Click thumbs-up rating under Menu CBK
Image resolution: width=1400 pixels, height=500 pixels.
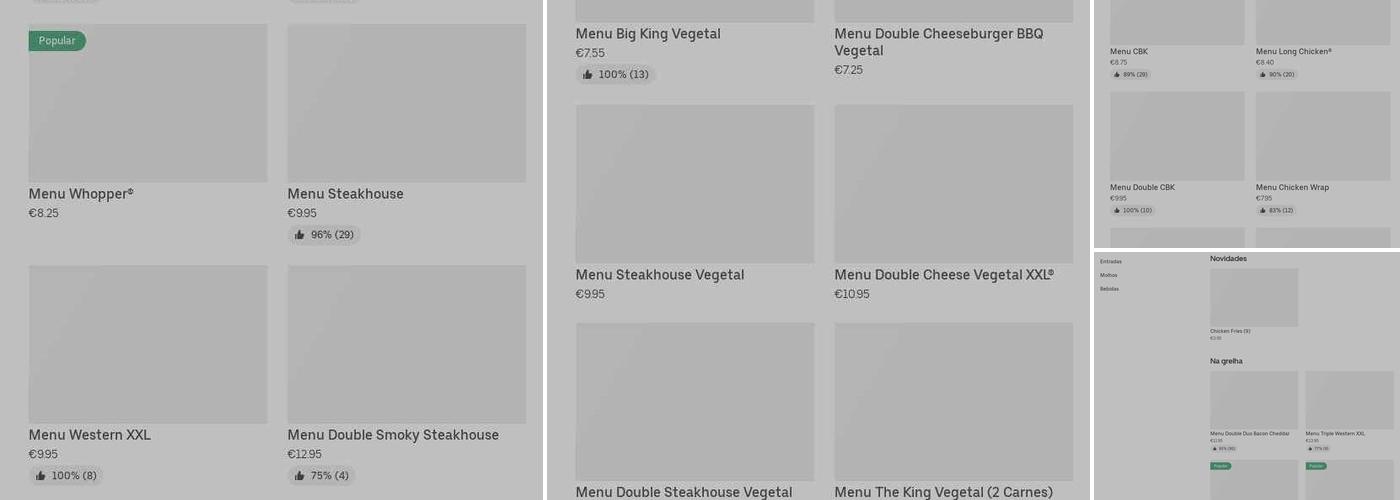(1130, 75)
